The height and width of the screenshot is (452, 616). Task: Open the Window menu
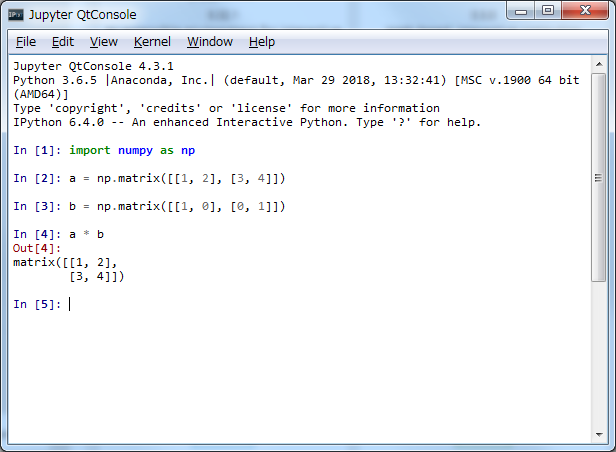[210, 42]
